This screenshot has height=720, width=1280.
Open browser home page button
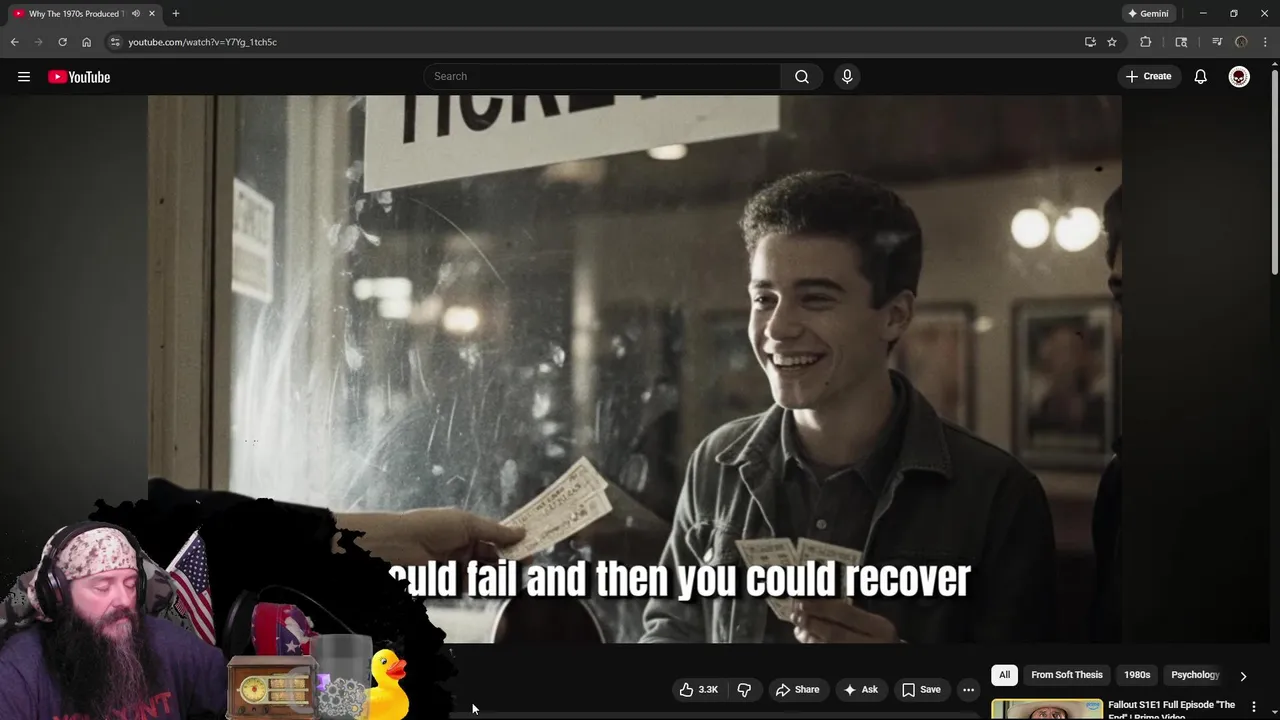(x=86, y=42)
